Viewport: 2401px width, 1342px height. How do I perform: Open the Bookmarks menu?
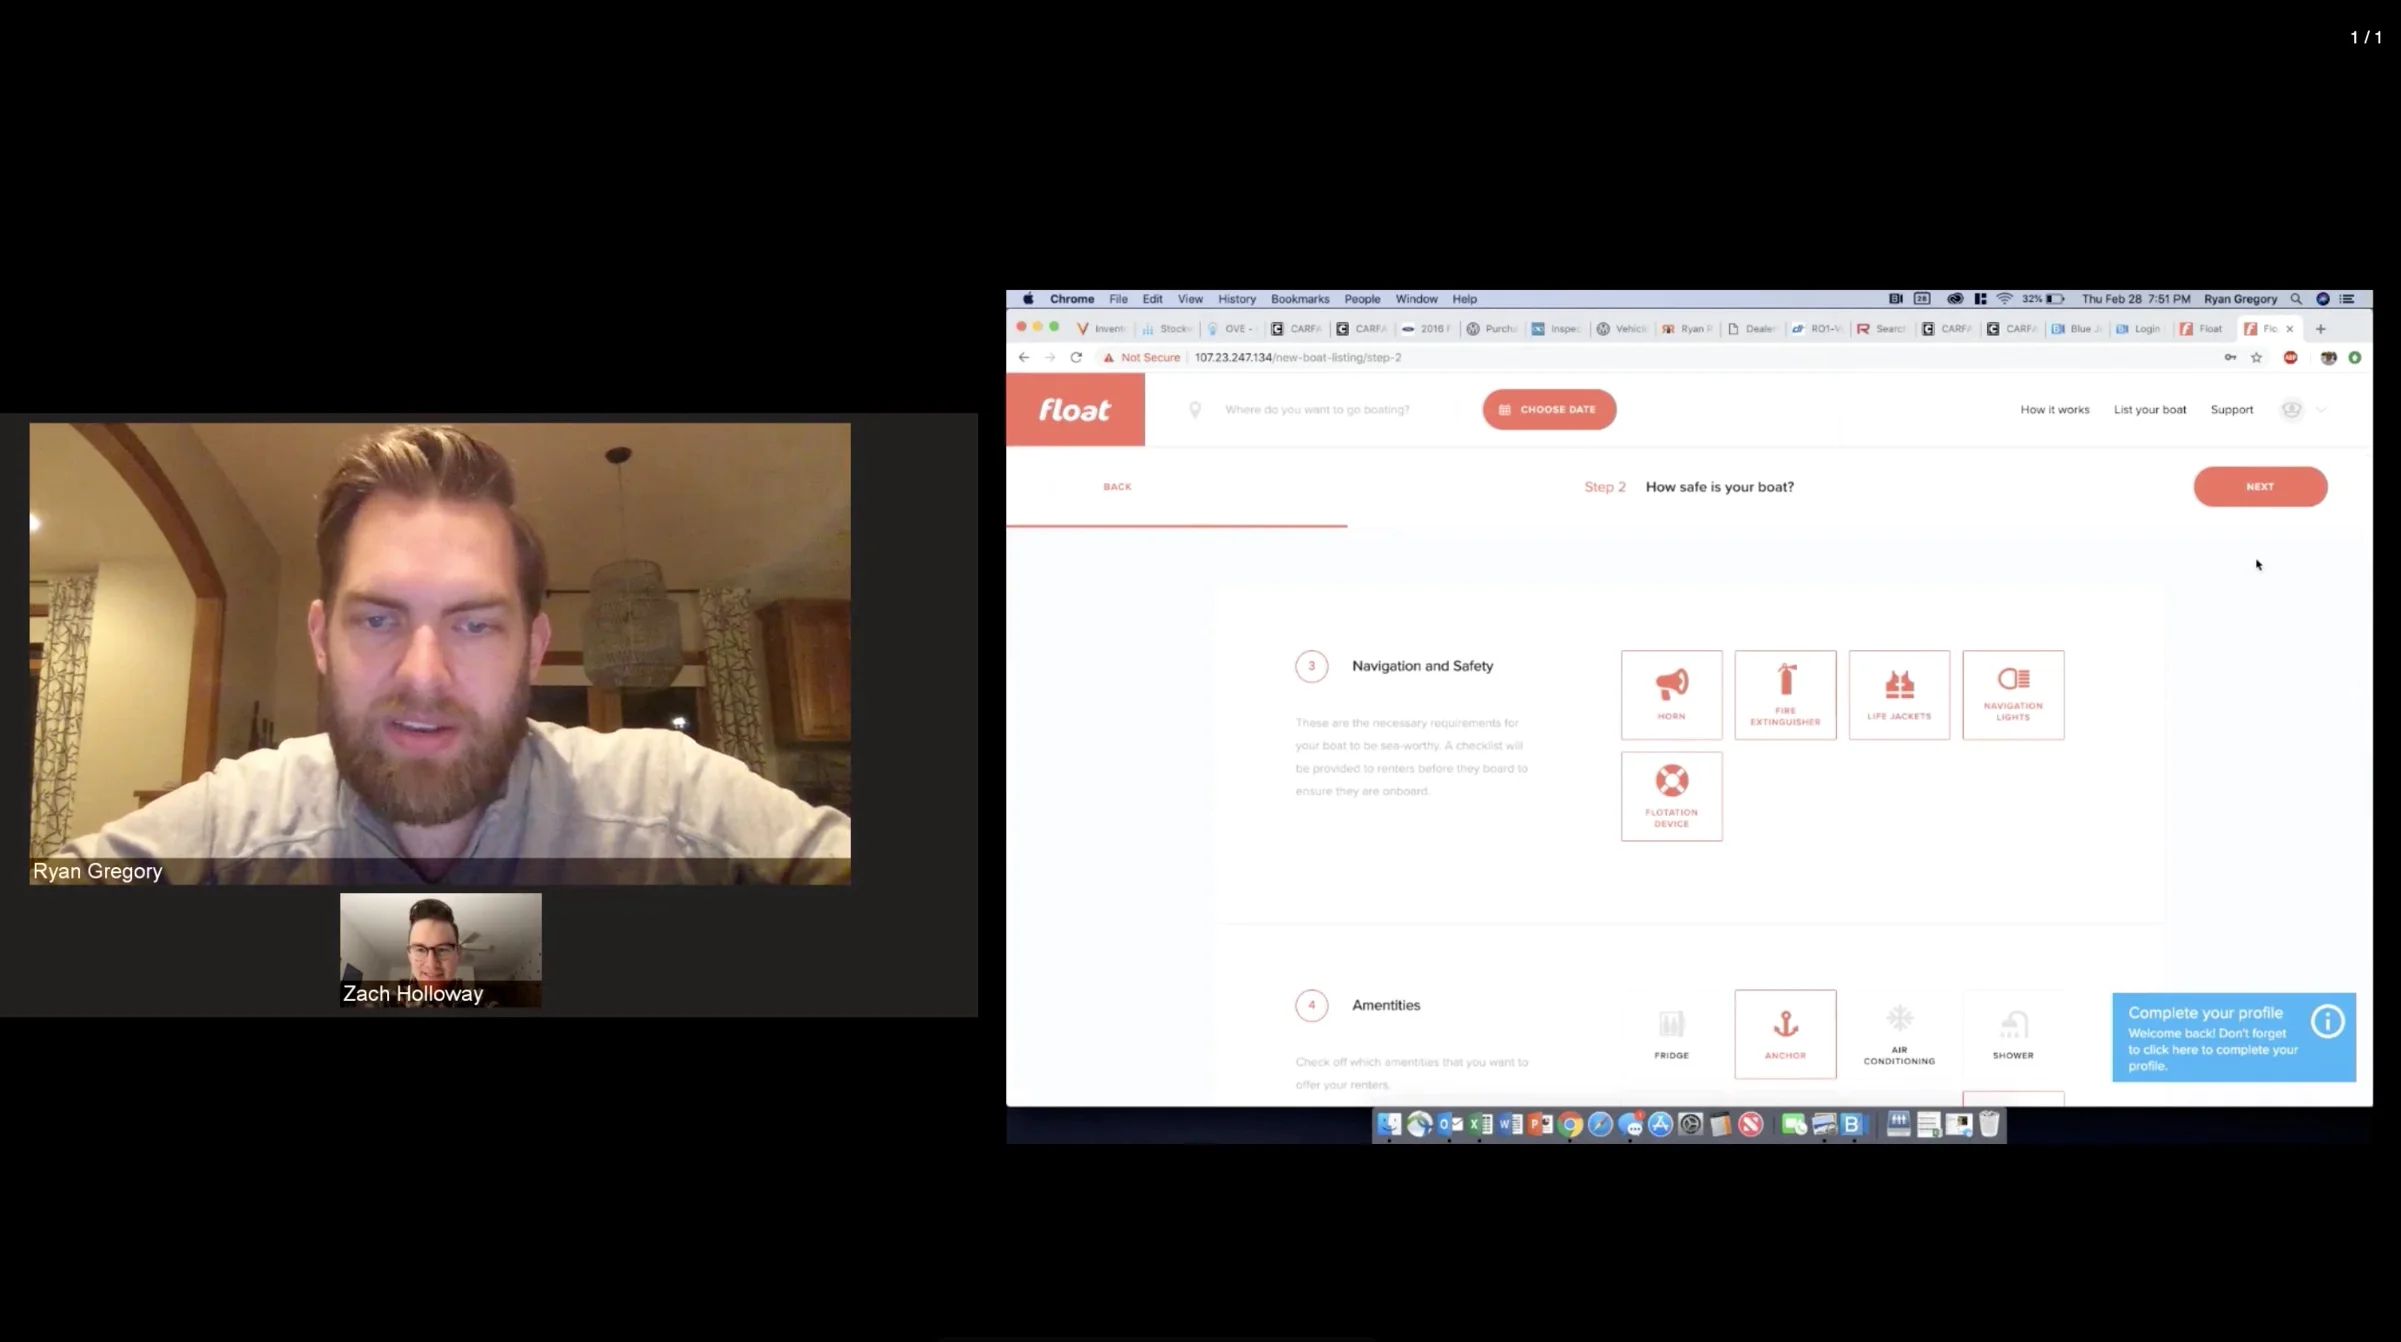1299,299
